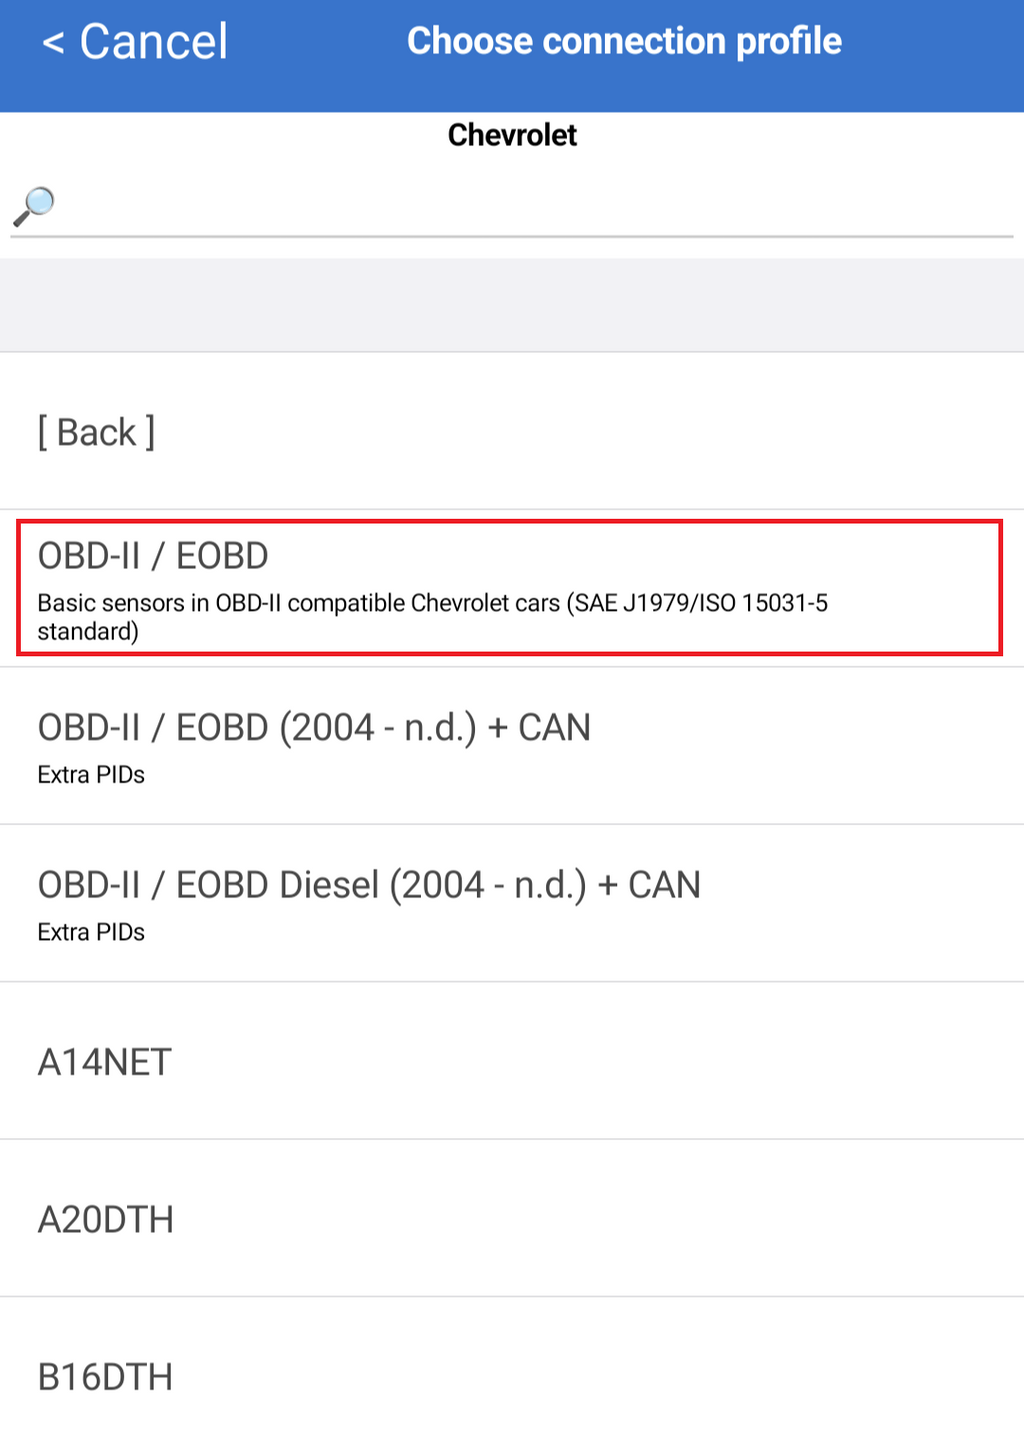Tap the Cancel button in the header
This screenshot has width=1024, height=1434.
coord(153,42)
